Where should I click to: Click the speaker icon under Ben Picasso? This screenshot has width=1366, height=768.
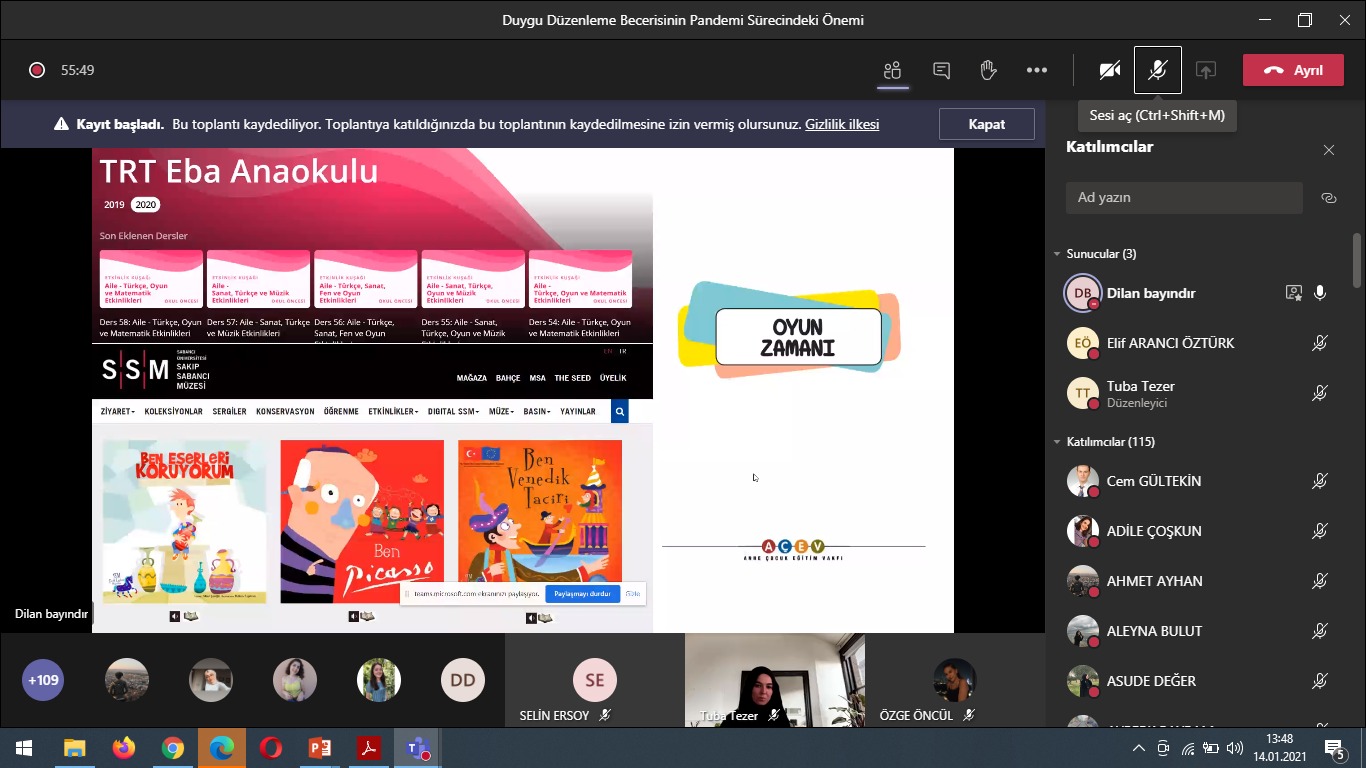point(353,617)
